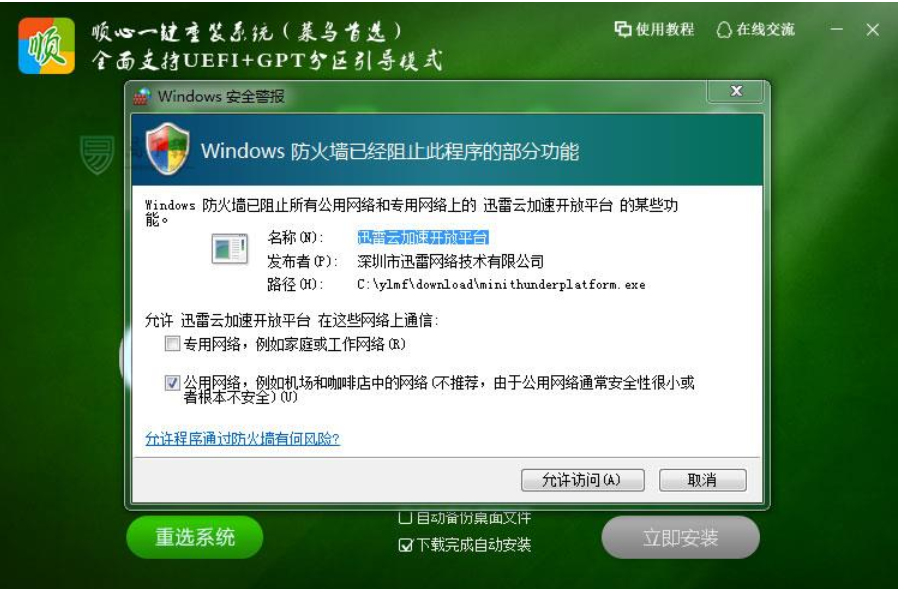Viewport: 899px width, 589px height.
Task: Click the green 重选系统 button
Action: [195, 537]
